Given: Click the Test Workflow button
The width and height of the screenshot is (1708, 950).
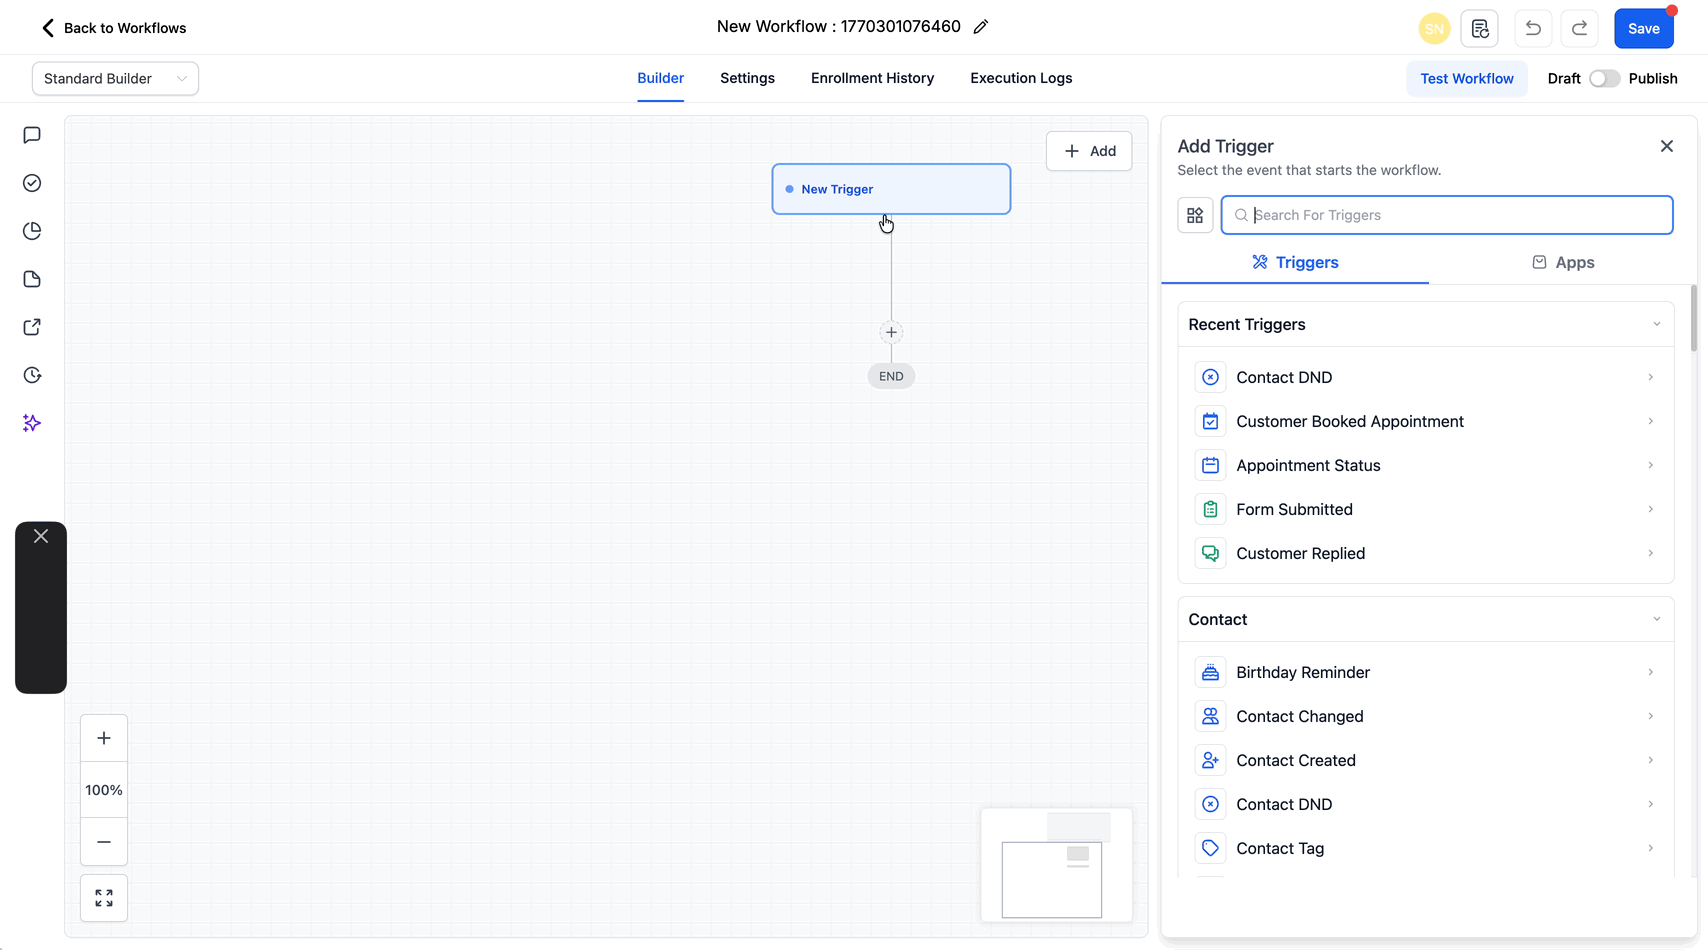Looking at the screenshot, I should (x=1467, y=78).
